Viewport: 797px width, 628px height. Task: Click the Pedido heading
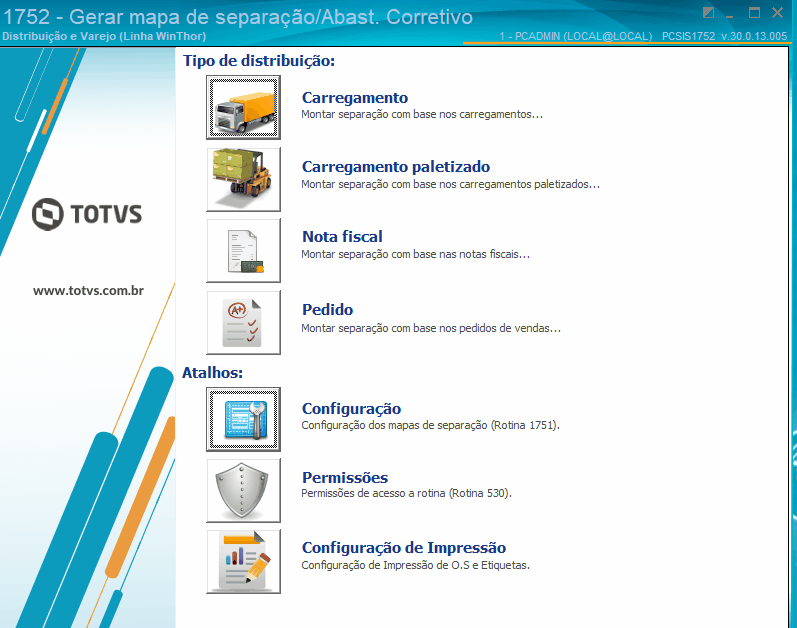[327, 309]
